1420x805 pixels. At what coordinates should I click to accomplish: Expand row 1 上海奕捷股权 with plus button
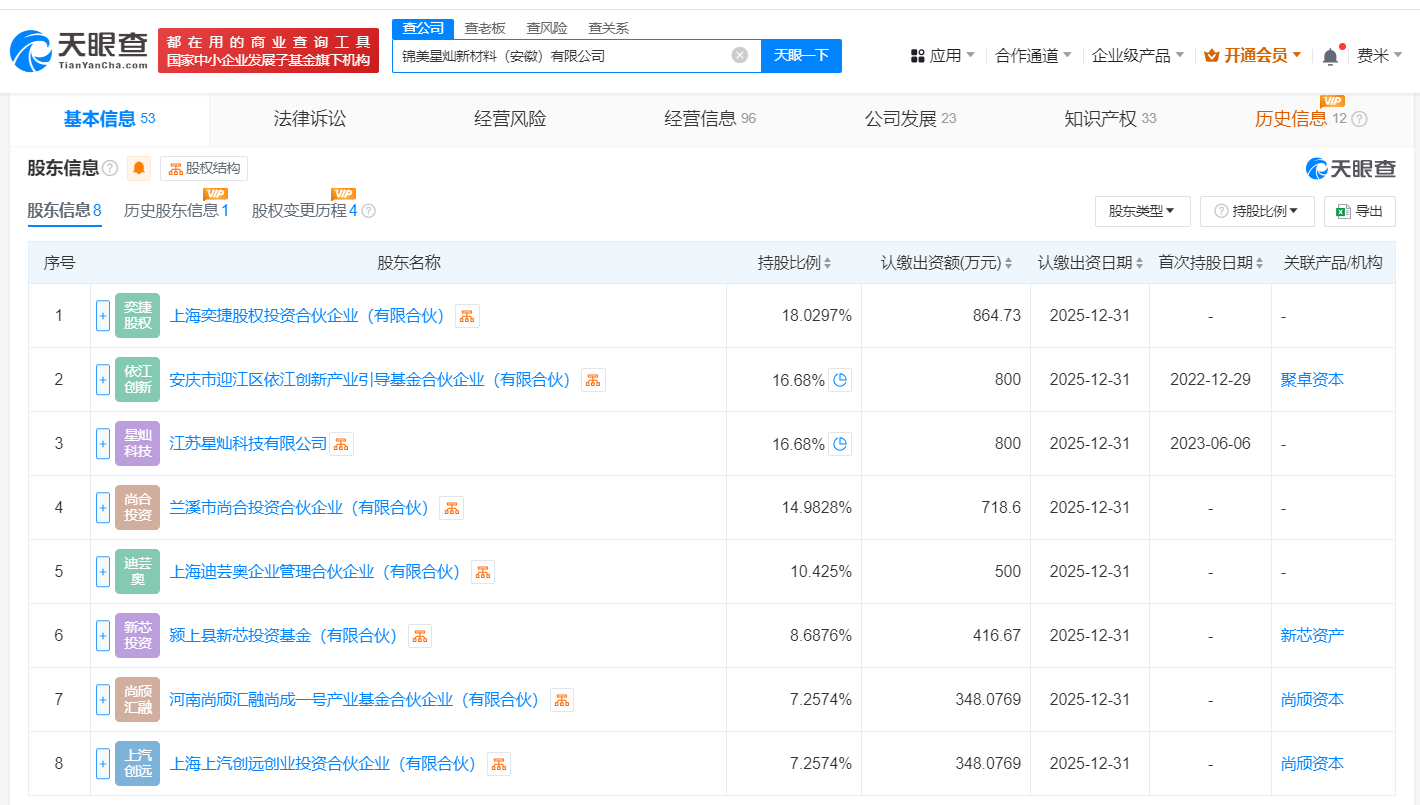click(x=103, y=316)
